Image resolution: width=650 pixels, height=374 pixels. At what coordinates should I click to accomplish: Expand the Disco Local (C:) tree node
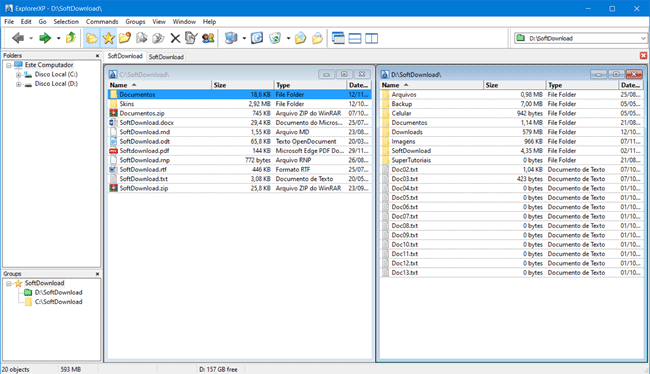click(18, 75)
